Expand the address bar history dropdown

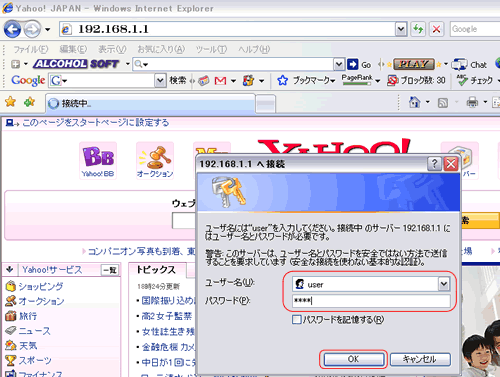(401, 29)
